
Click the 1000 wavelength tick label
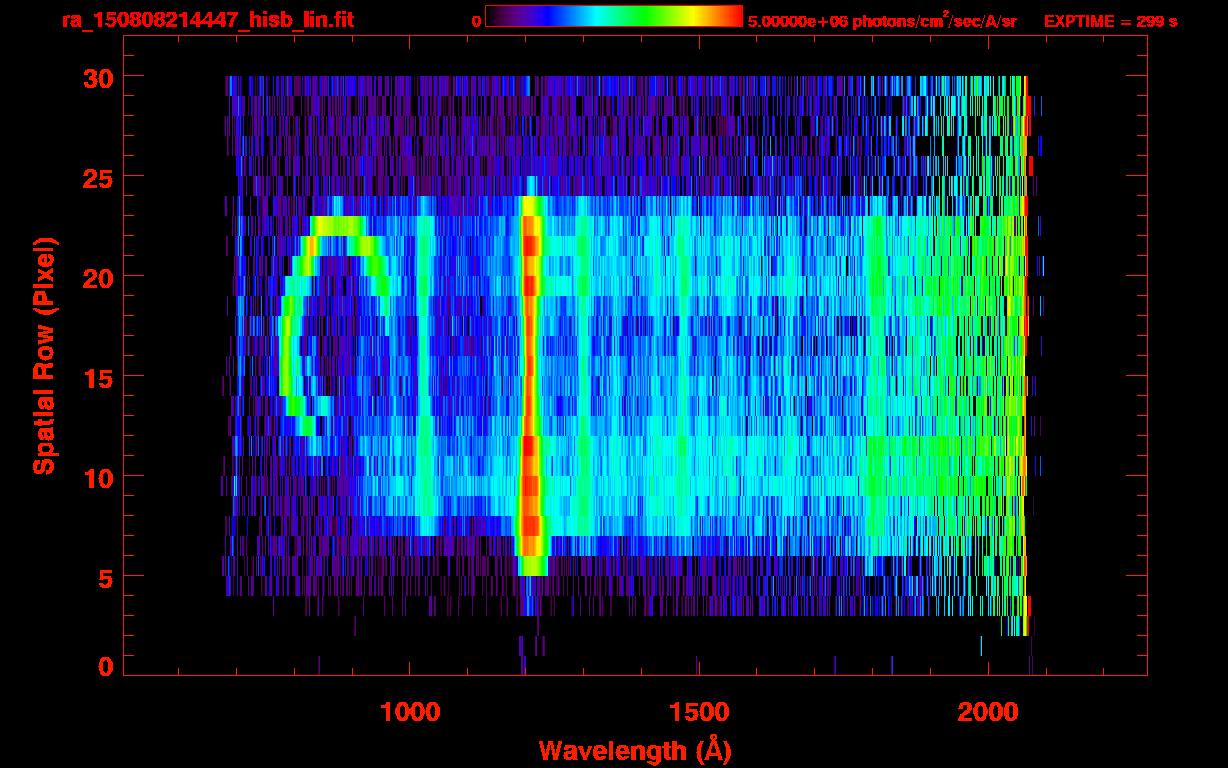(x=410, y=712)
